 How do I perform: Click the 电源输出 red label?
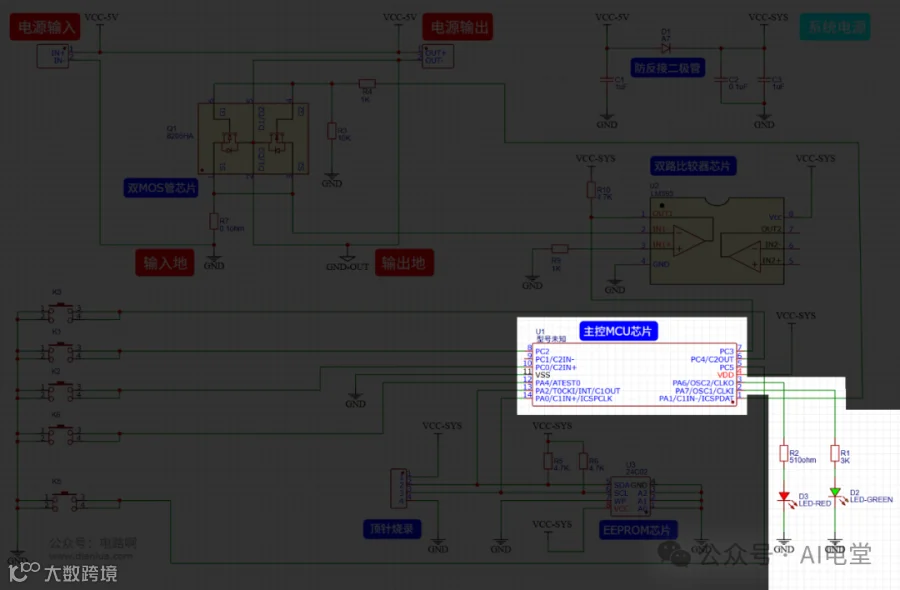(458, 27)
